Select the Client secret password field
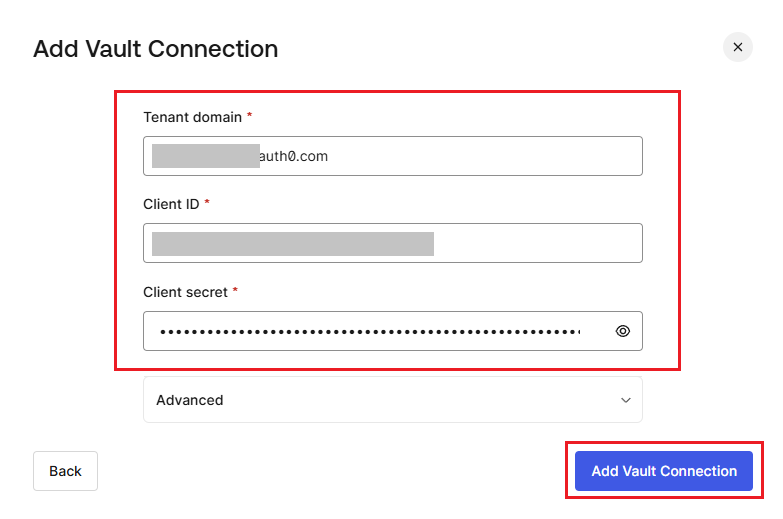The image size is (783, 519). (x=392, y=331)
